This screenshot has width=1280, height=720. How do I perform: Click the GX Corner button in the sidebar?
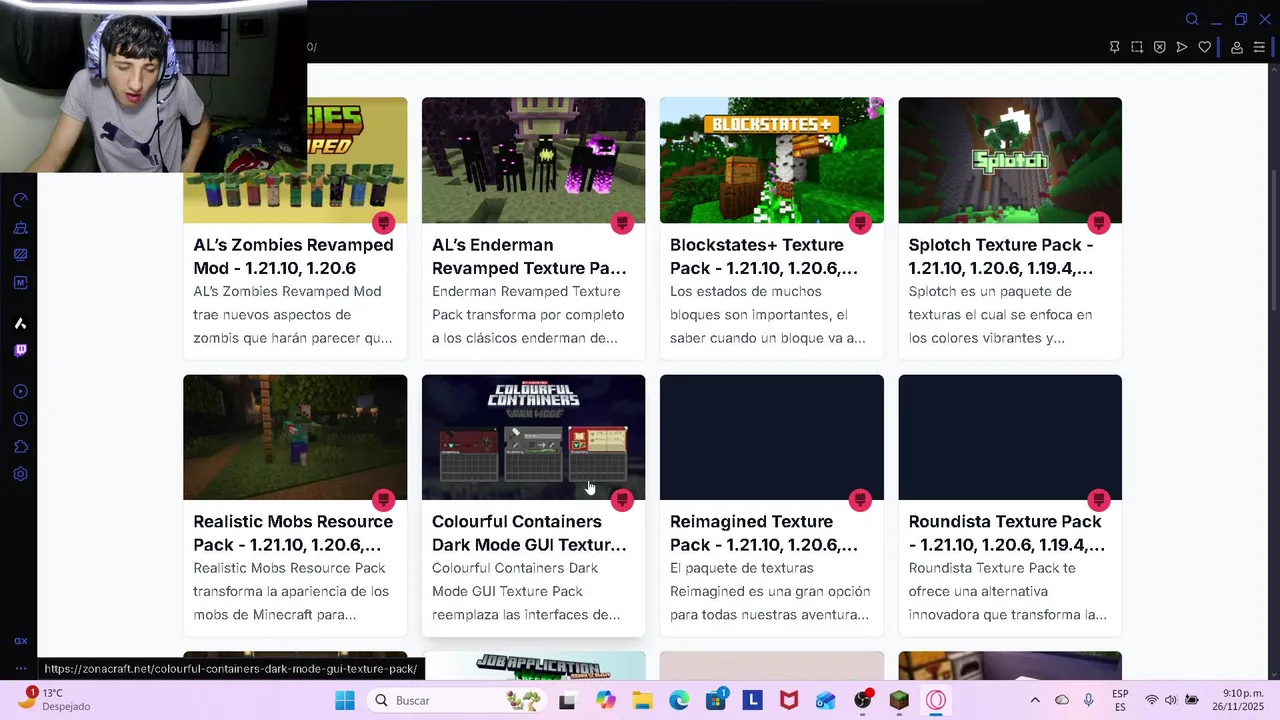[x=20, y=641]
